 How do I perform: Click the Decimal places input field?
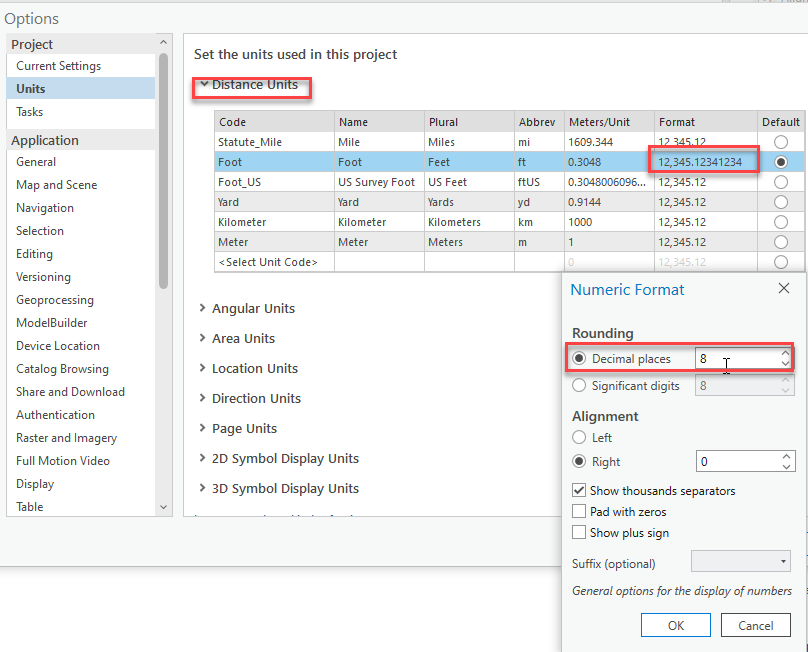click(x=735, y=358)
